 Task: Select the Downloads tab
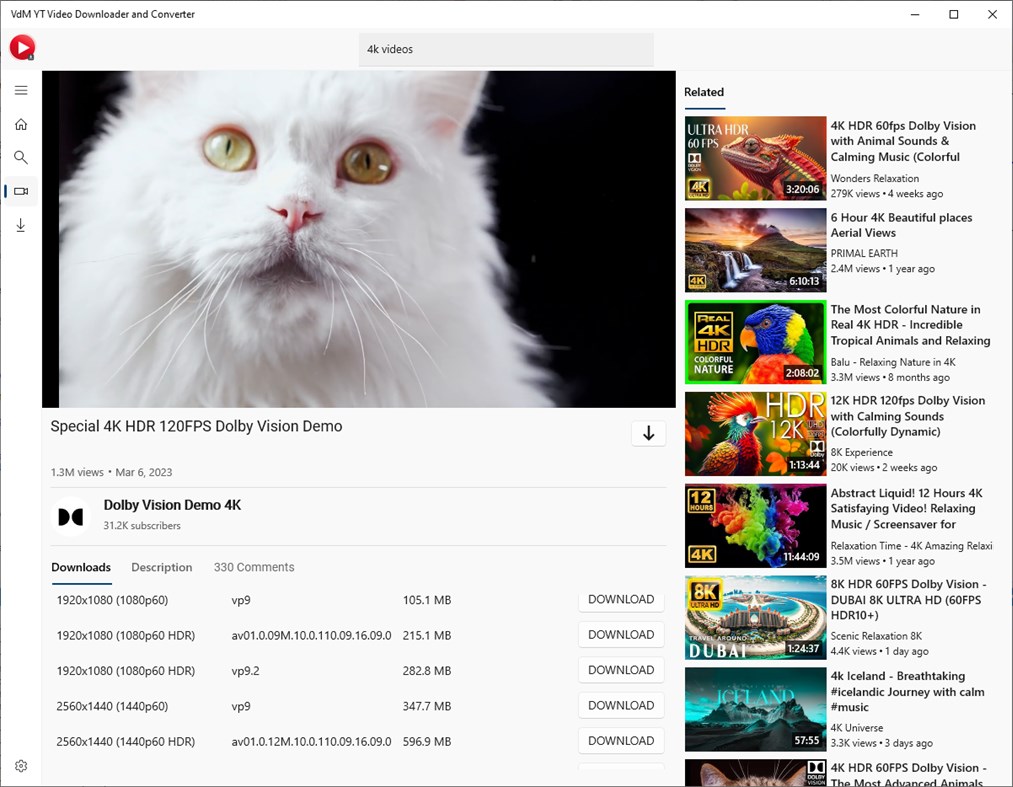tap(80, 567)
